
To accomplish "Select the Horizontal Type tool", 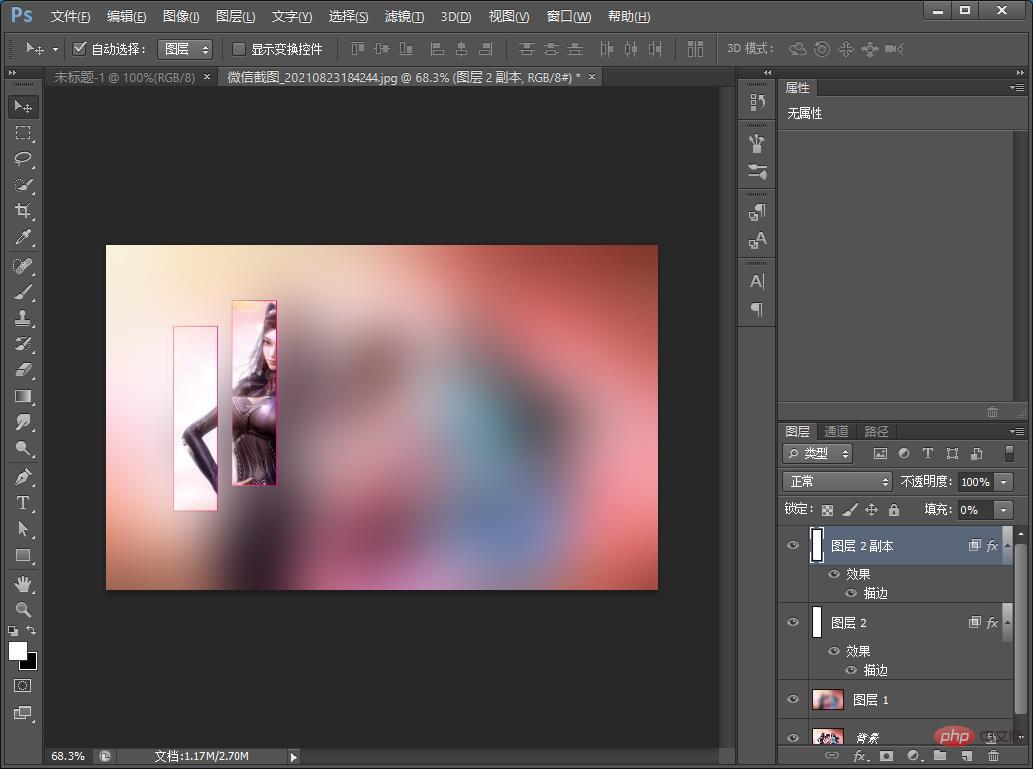I will pos(23,503).
